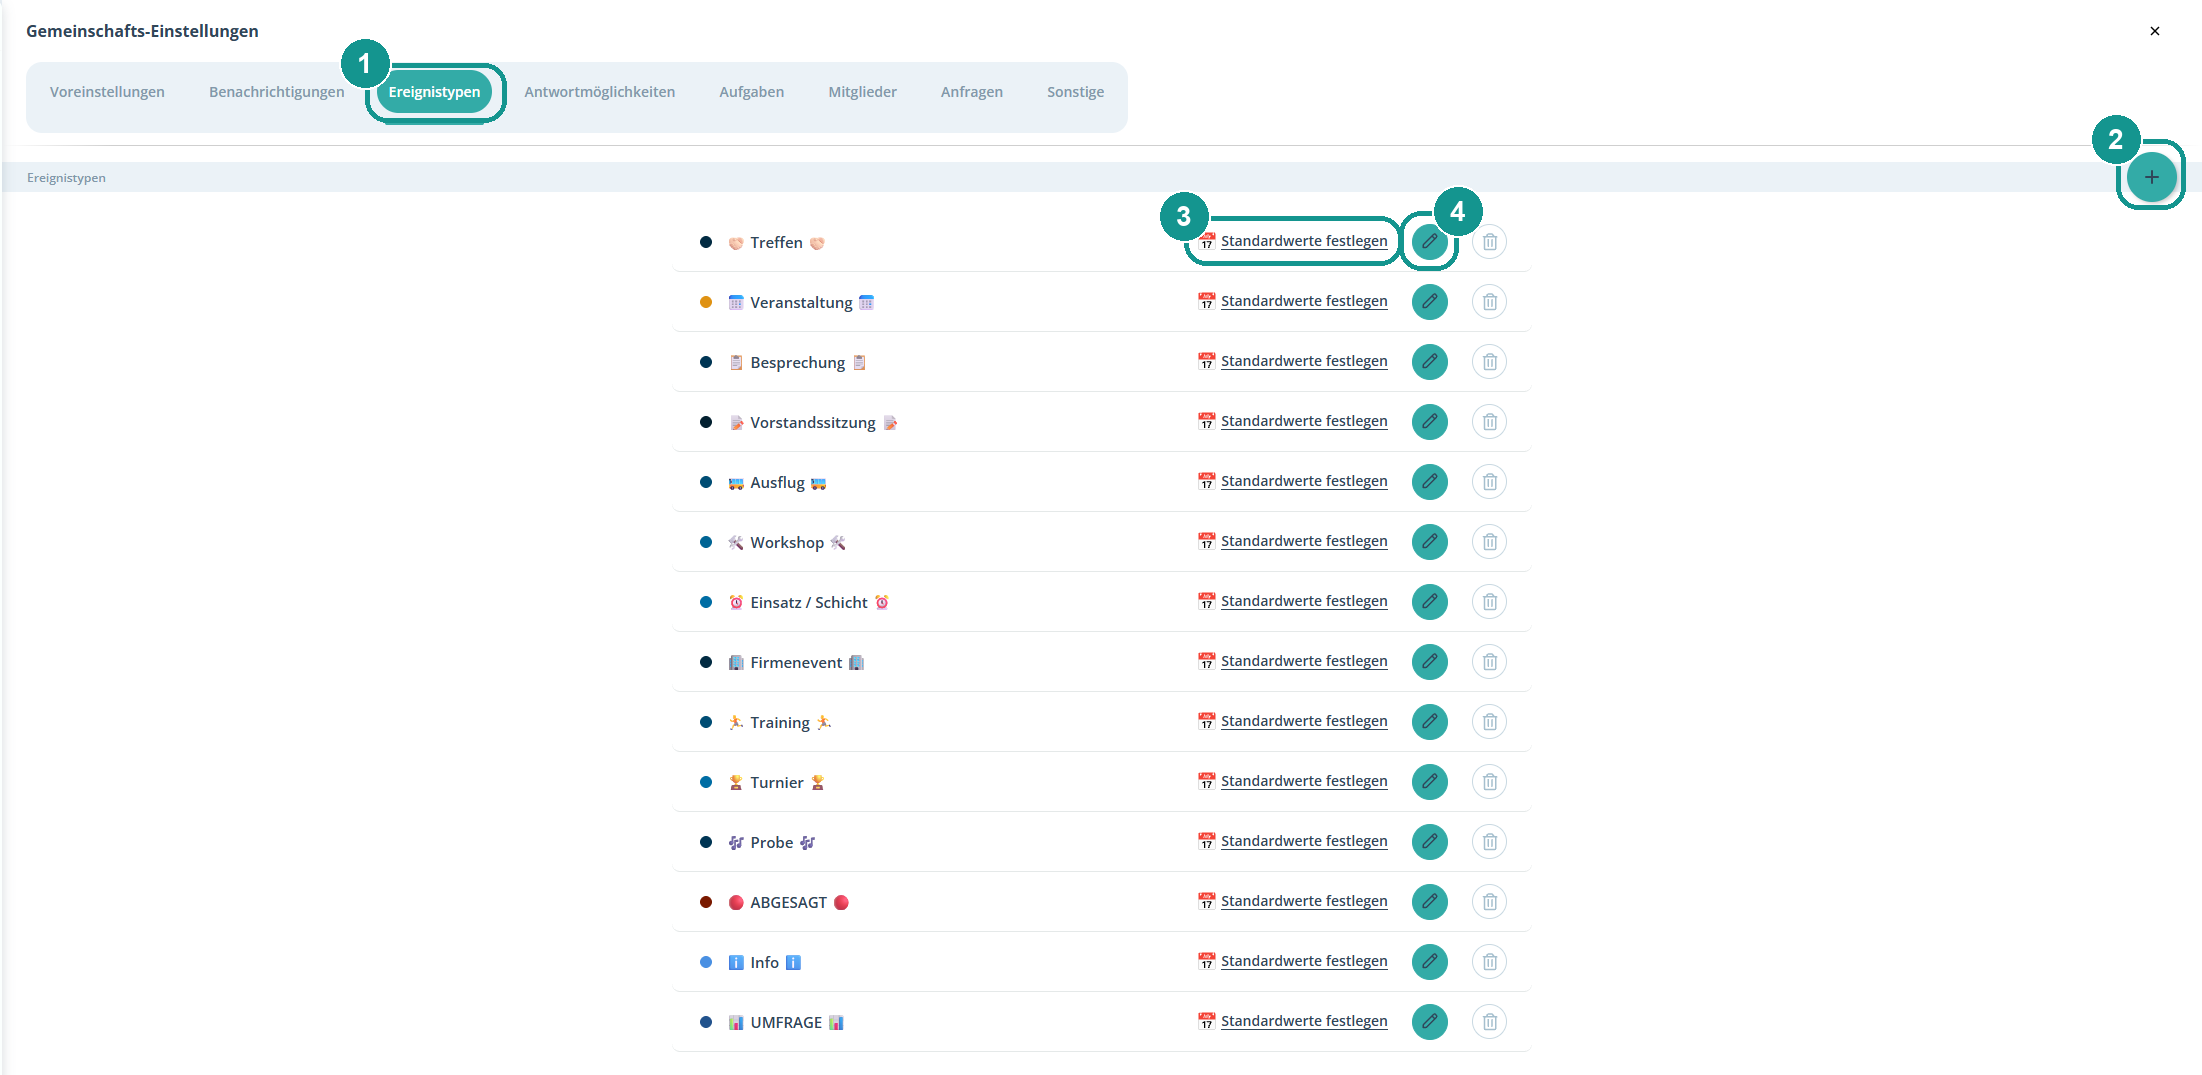Edit the Treffen event type
The height and width of the screenshot is (1075, 2202).
1429,242
